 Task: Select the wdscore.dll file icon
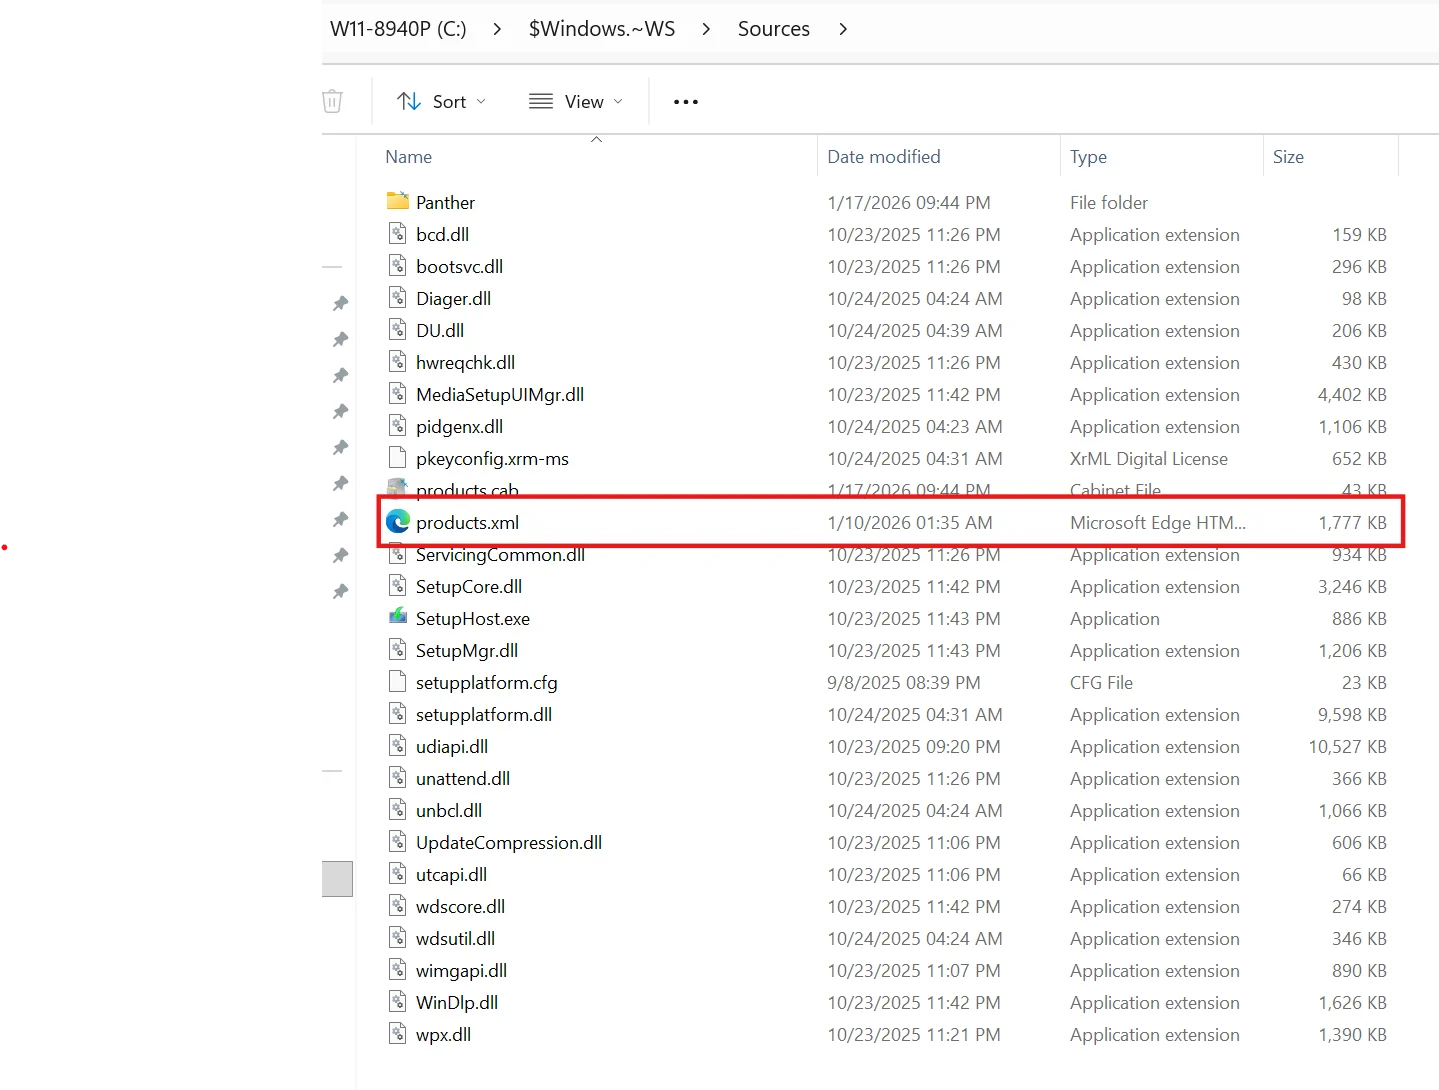point(398,906)
